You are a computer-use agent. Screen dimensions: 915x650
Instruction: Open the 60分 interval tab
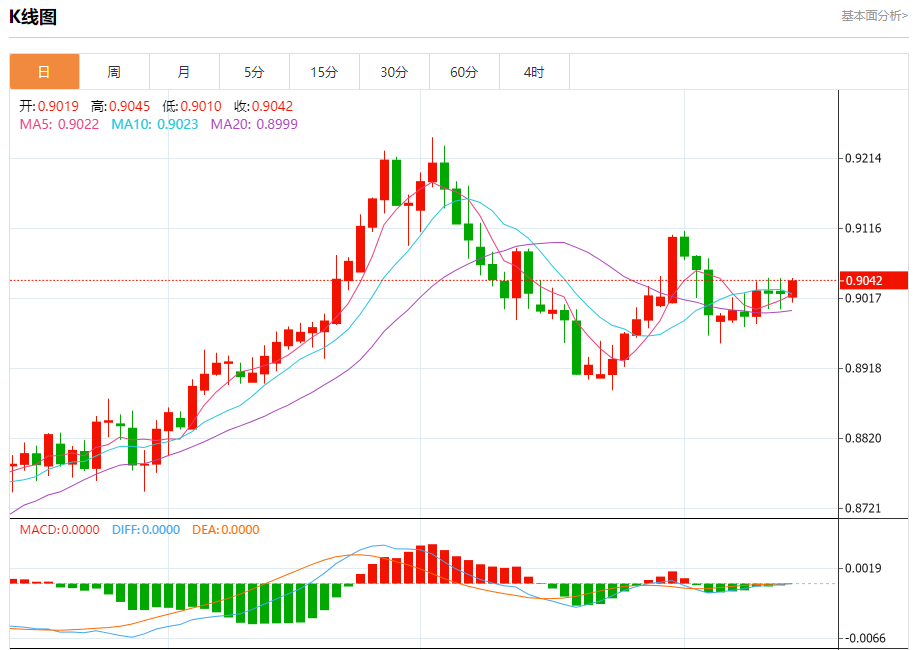(465, 72)
